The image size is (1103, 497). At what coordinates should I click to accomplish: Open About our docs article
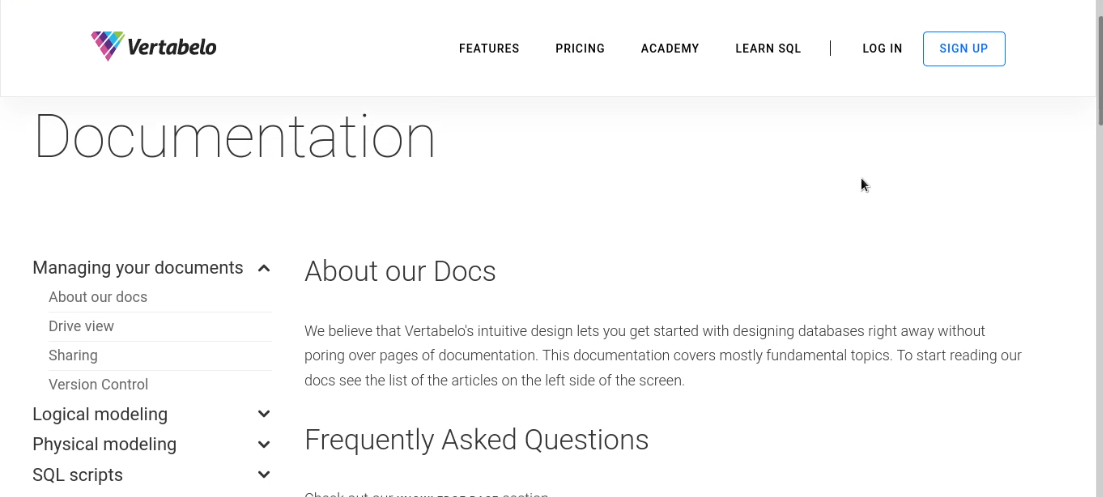(x=98, y=297)
